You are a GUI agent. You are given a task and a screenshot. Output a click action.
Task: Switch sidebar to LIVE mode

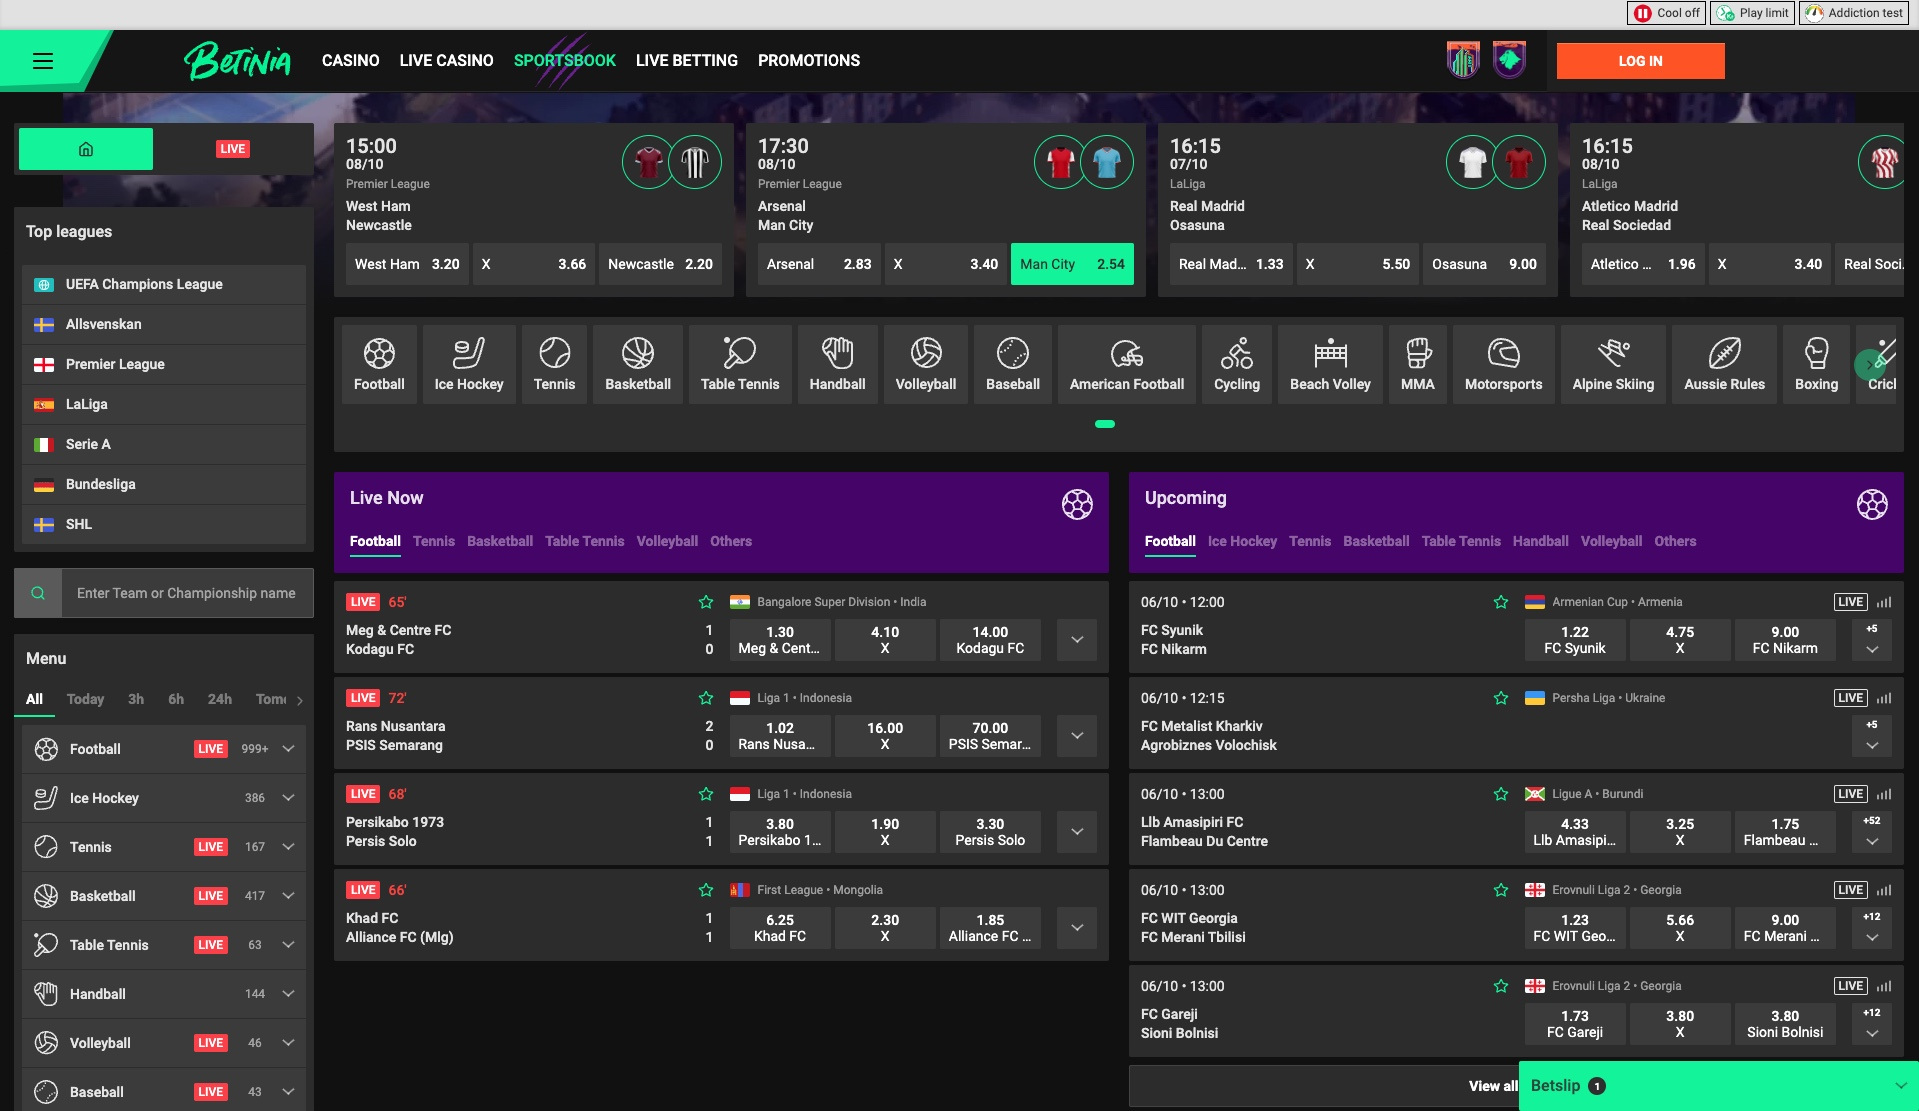232,148
